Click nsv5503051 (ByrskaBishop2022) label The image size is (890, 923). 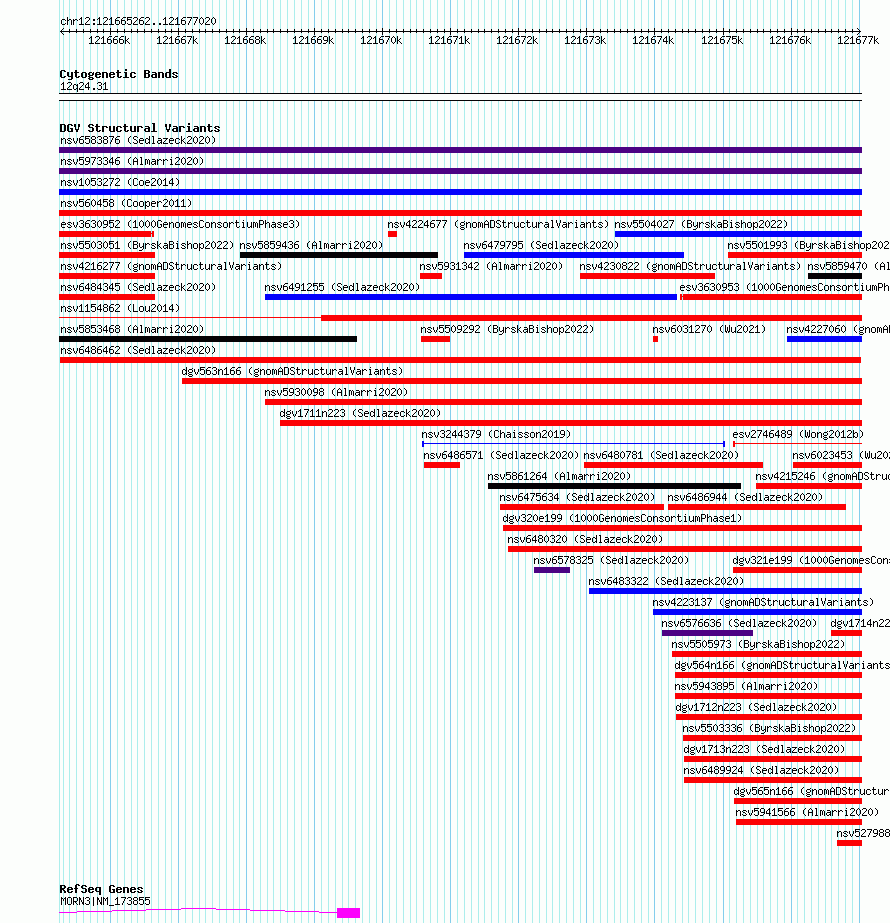pyautogui.click(x=147, y=245)
